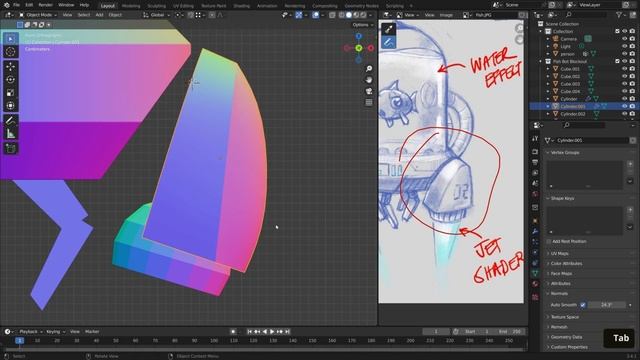
Task: Click the viewport pan hand icon
Action: click(x=369, y=80)
